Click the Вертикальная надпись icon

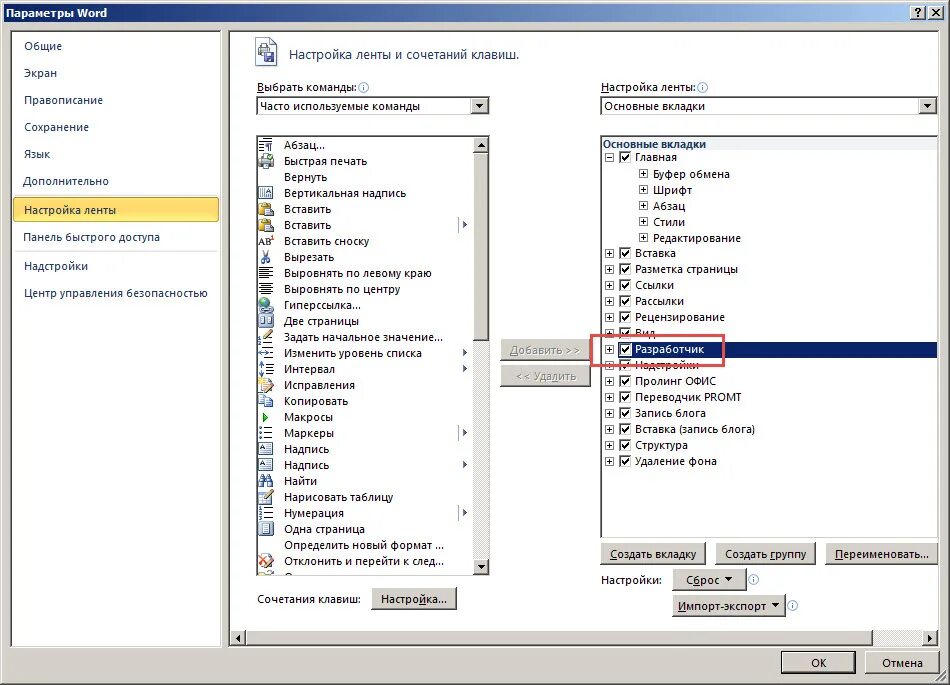click(x=265, y=193)
